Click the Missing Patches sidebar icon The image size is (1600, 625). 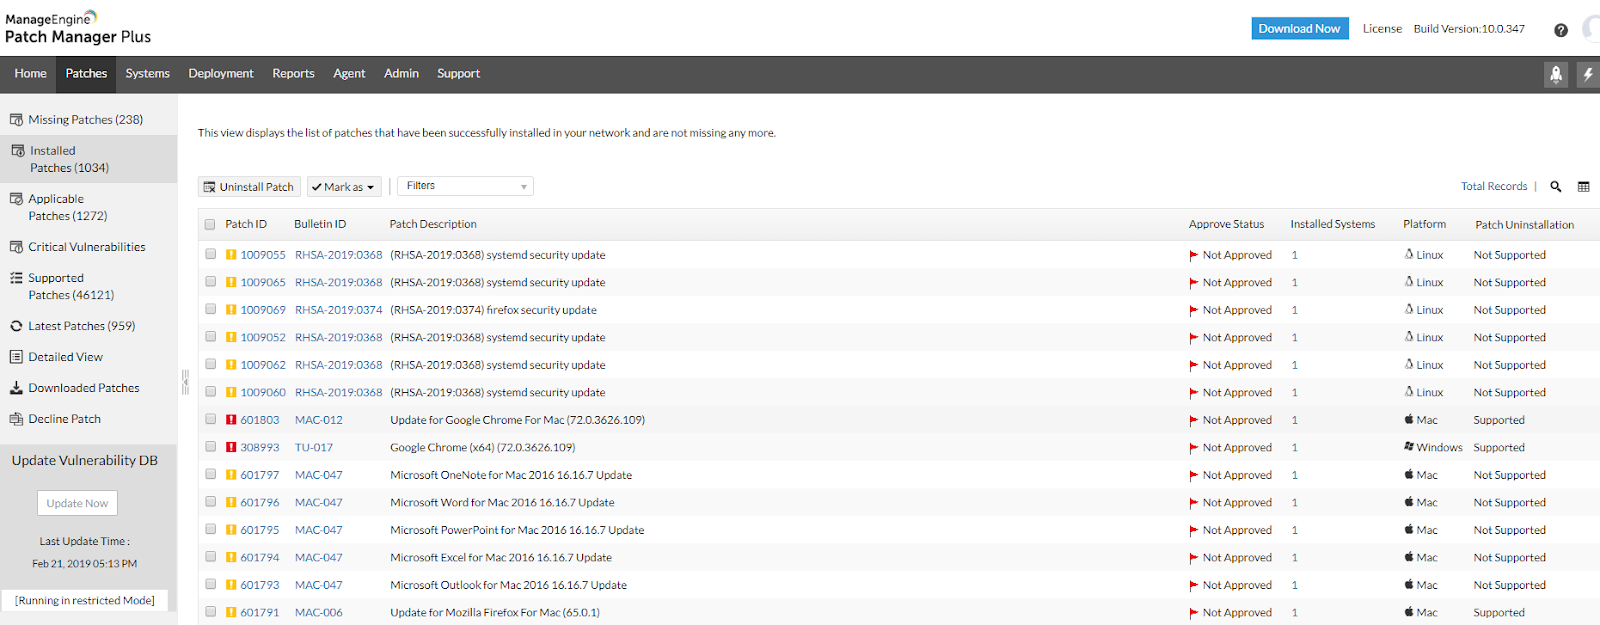(16, 120)
